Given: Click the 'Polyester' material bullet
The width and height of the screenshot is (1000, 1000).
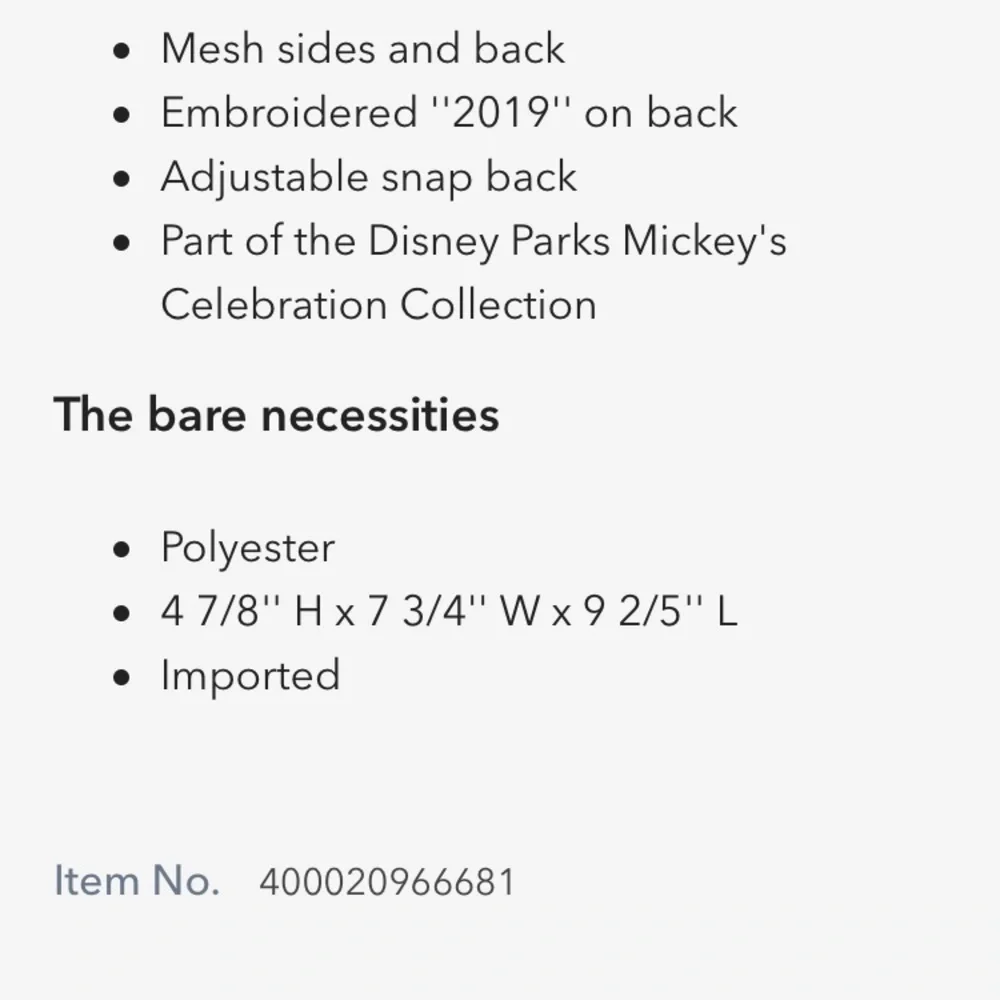Looking at the screenshot, I should 247,548.
